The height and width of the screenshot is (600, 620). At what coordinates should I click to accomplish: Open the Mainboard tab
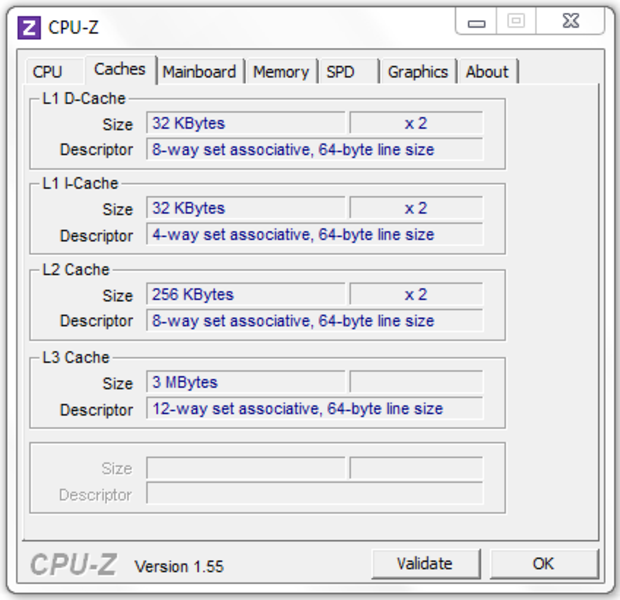(200, 72)
